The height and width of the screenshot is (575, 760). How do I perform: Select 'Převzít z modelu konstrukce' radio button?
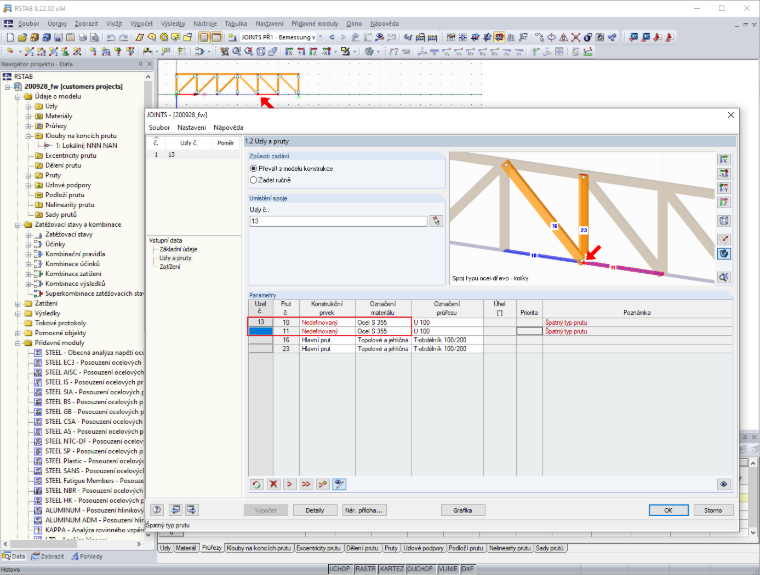[253, 169]
